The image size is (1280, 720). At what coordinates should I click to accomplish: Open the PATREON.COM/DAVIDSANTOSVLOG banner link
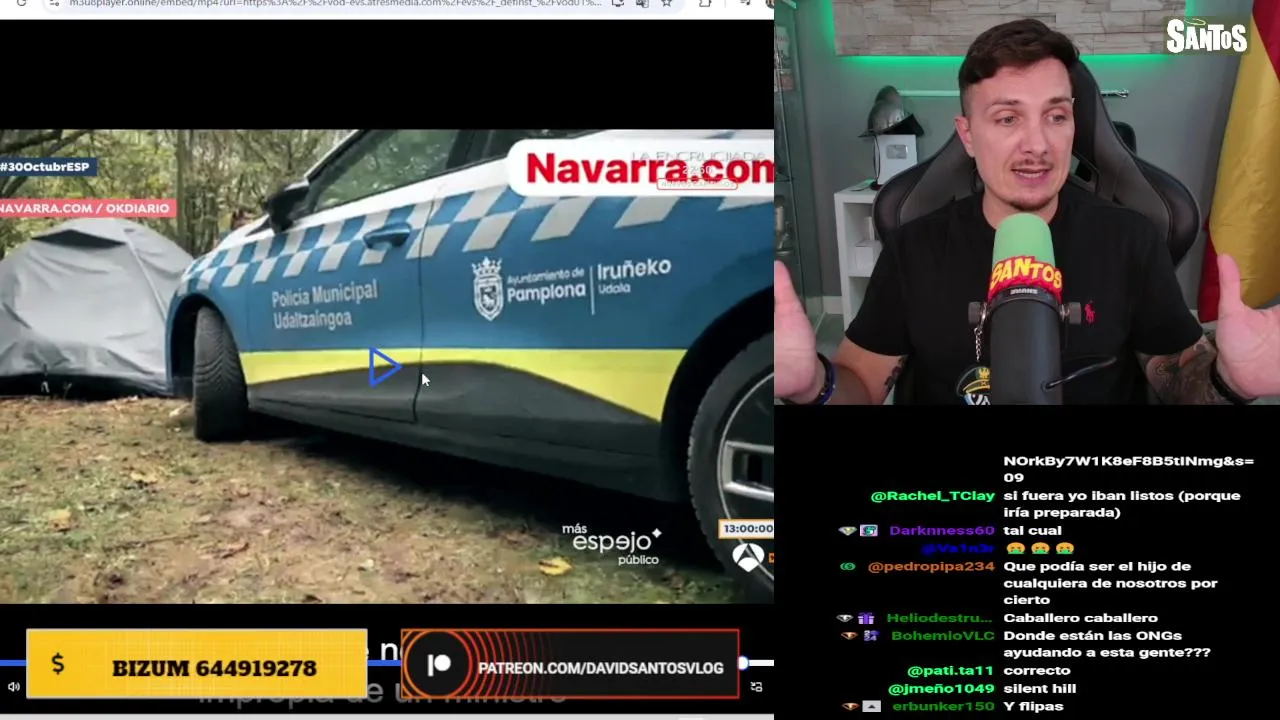click(x=570, y=665)
